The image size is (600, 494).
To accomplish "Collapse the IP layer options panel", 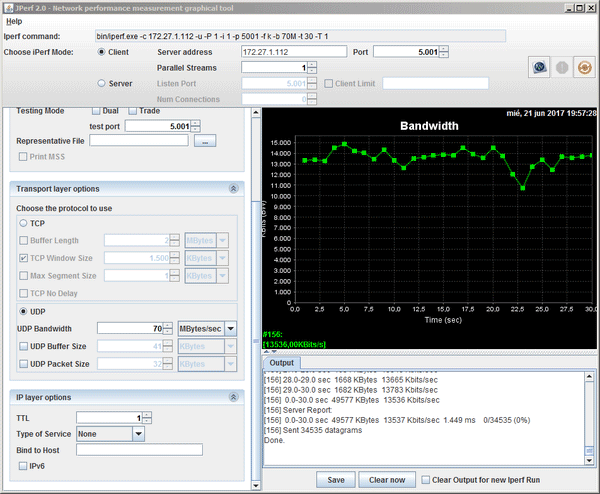I will click(x=233, y=397).
